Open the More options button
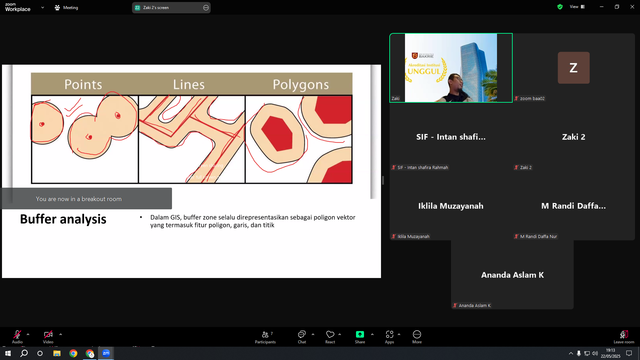Image resolution: width=640 pixels, height=360 pixels. tap(417, 337)
